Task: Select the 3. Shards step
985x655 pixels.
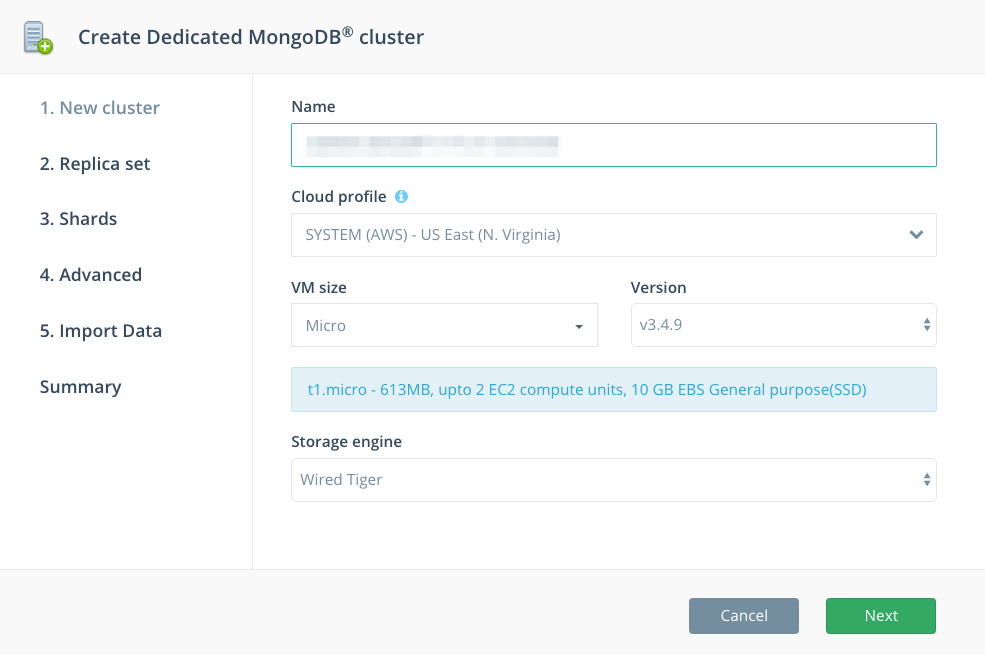Action: click(79, 219)
